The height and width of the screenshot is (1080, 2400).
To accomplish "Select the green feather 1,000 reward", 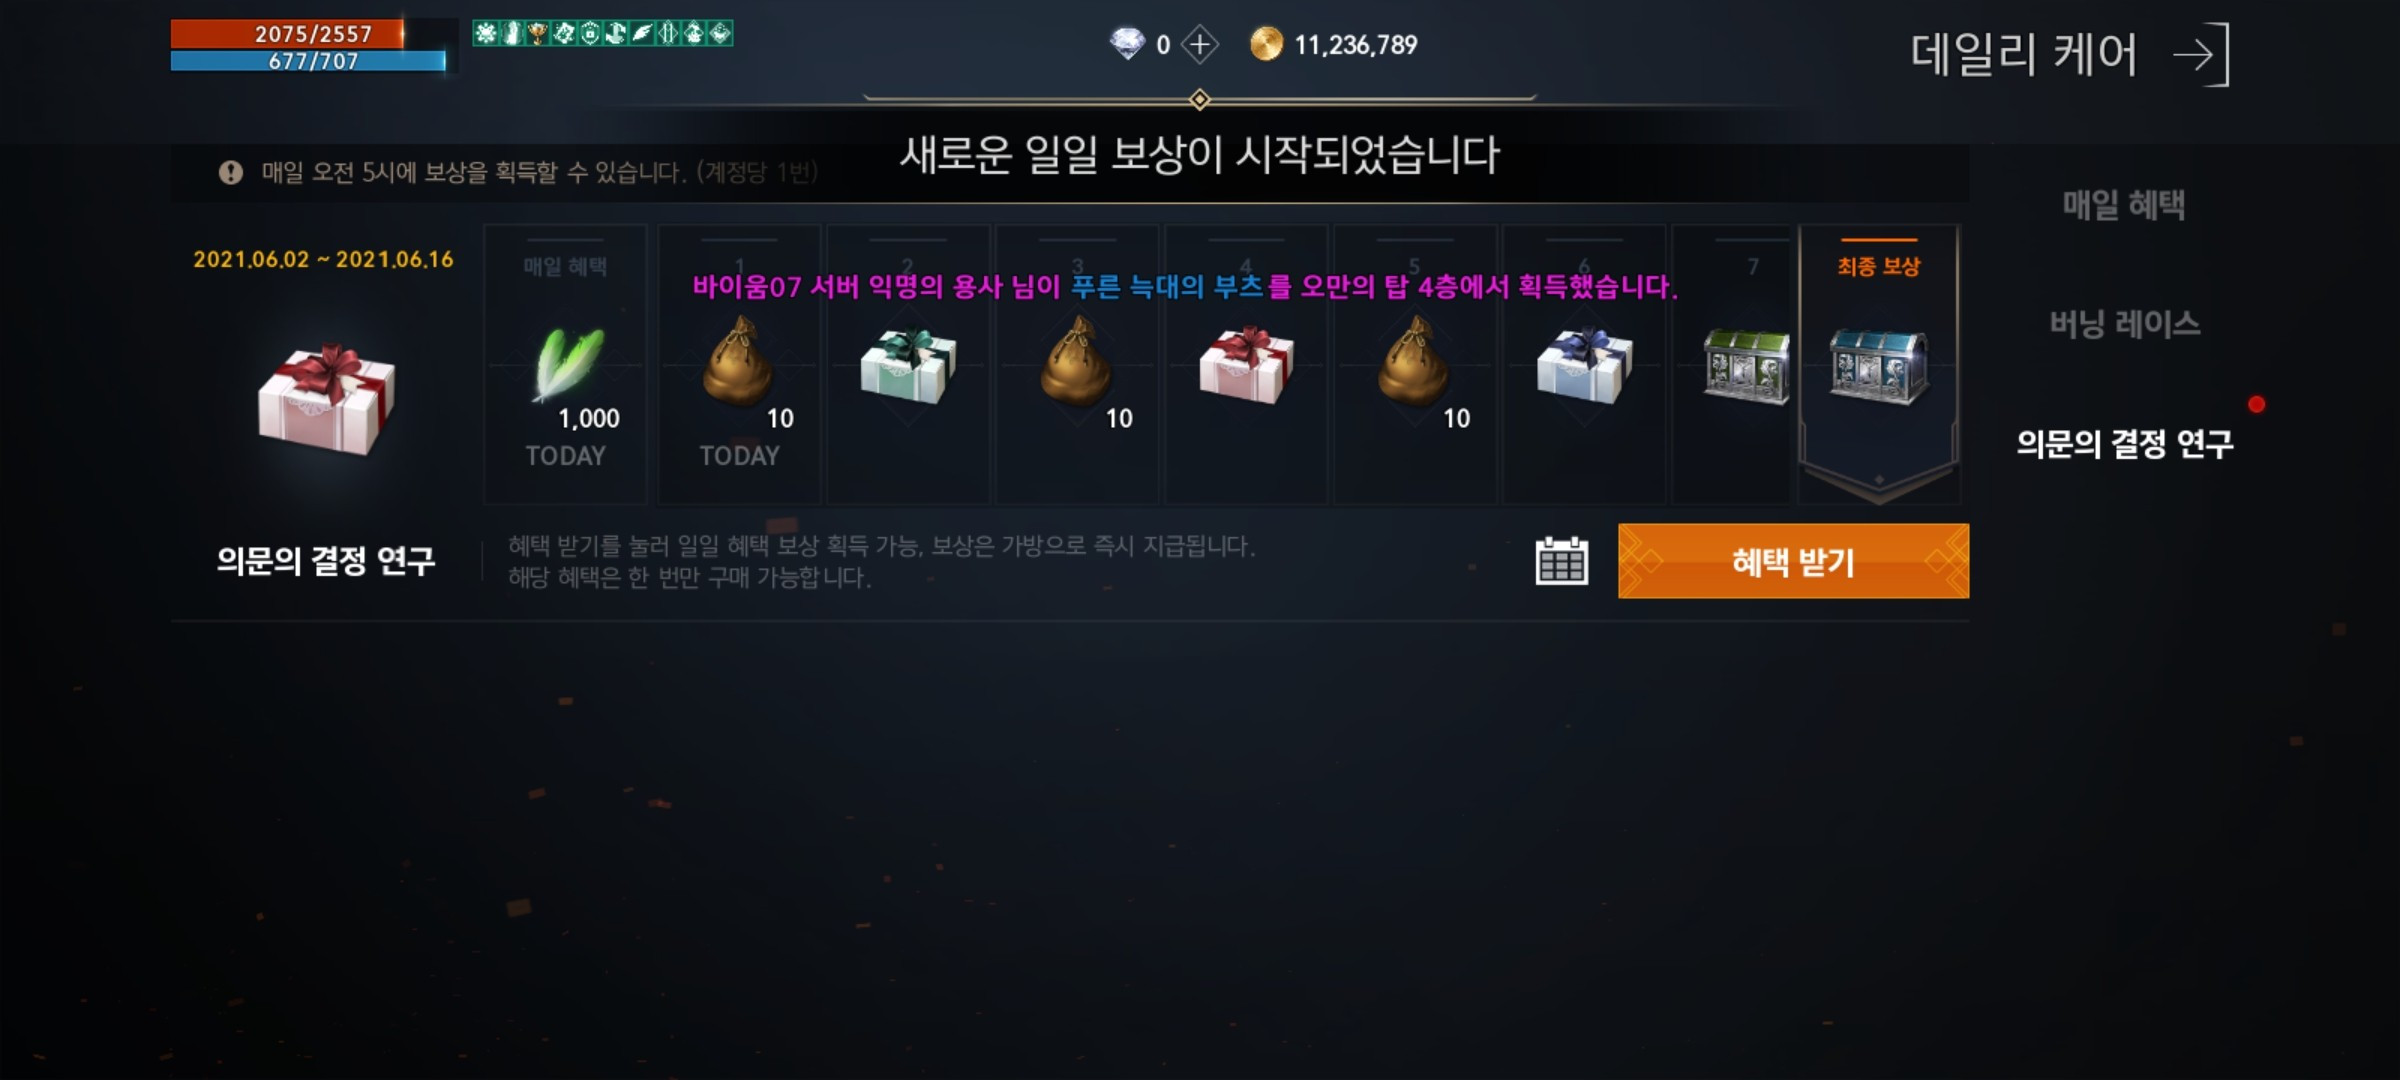I will coord(568,364).
